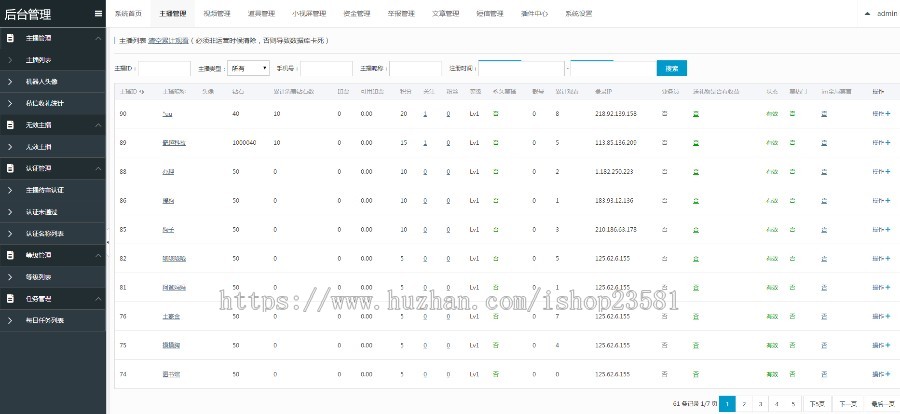The image size is (900, 414).
Task: Collapse the 认证管理 sidebar section chevron
Action: 98,168
